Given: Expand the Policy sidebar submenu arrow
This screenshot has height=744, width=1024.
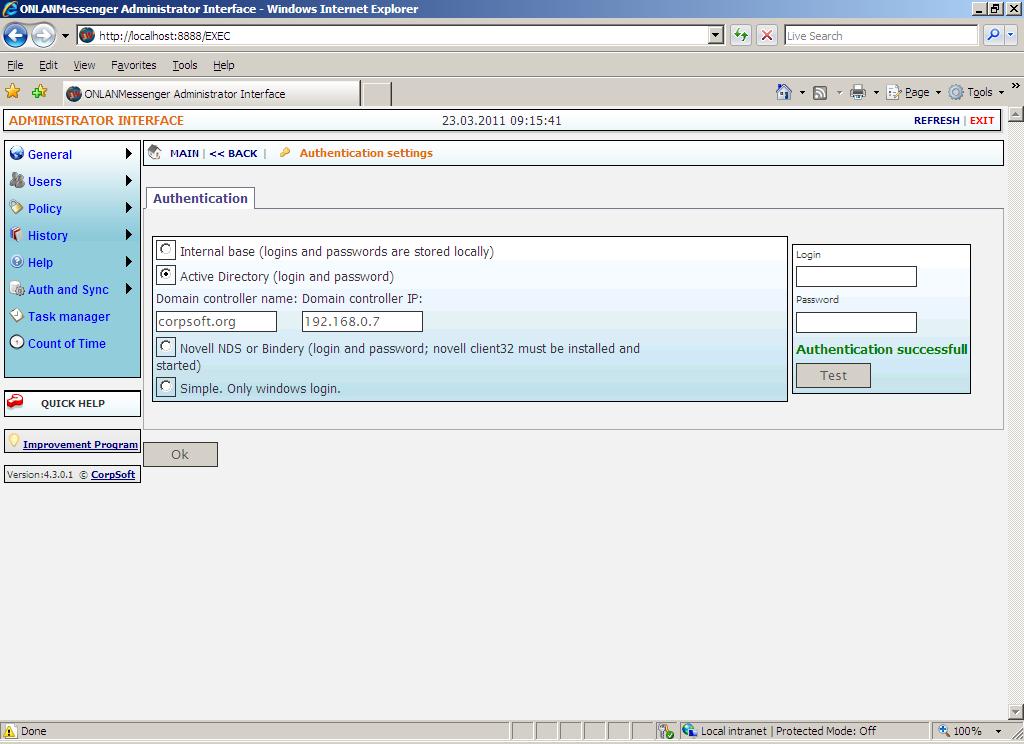Looking at the screenshot, I should (128, 208).
